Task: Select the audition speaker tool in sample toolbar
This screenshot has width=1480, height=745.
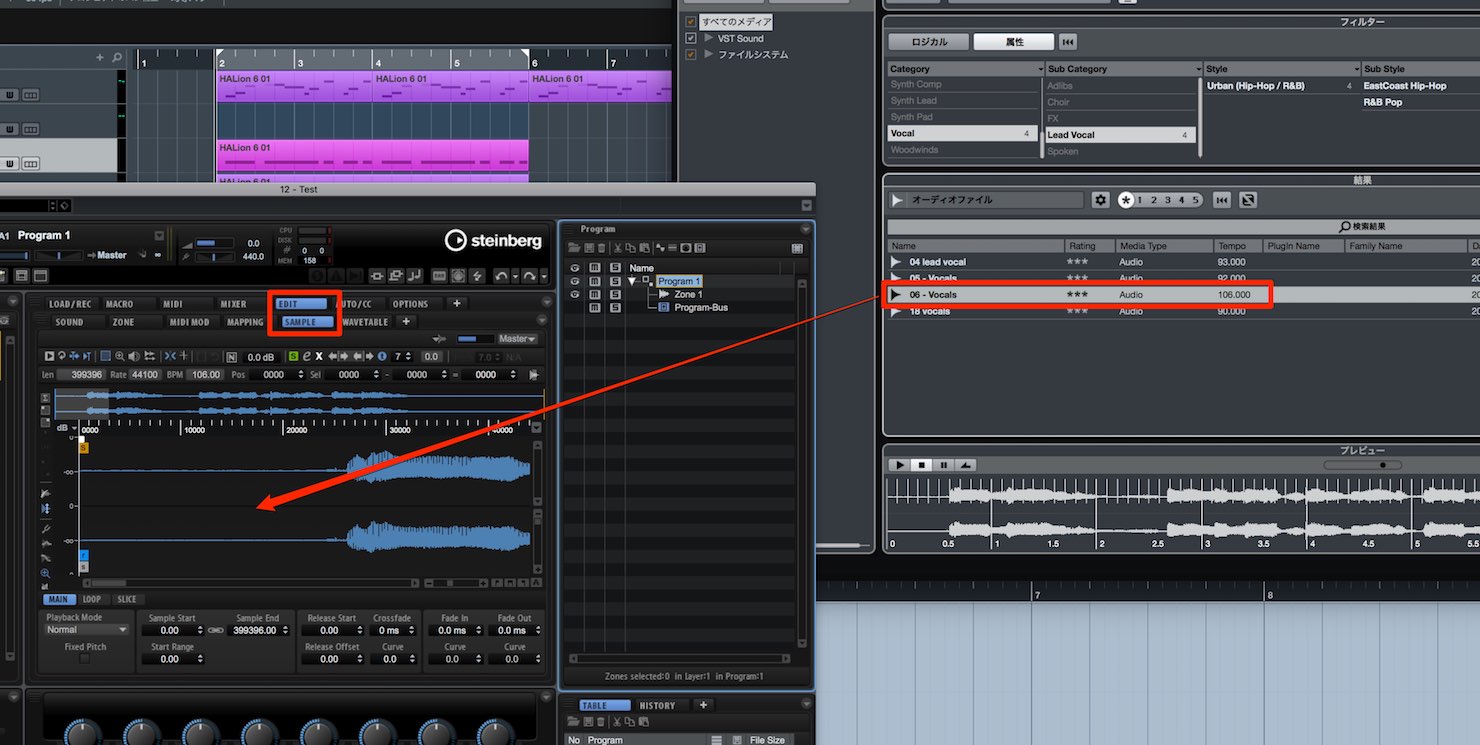Action: [133, 356]
